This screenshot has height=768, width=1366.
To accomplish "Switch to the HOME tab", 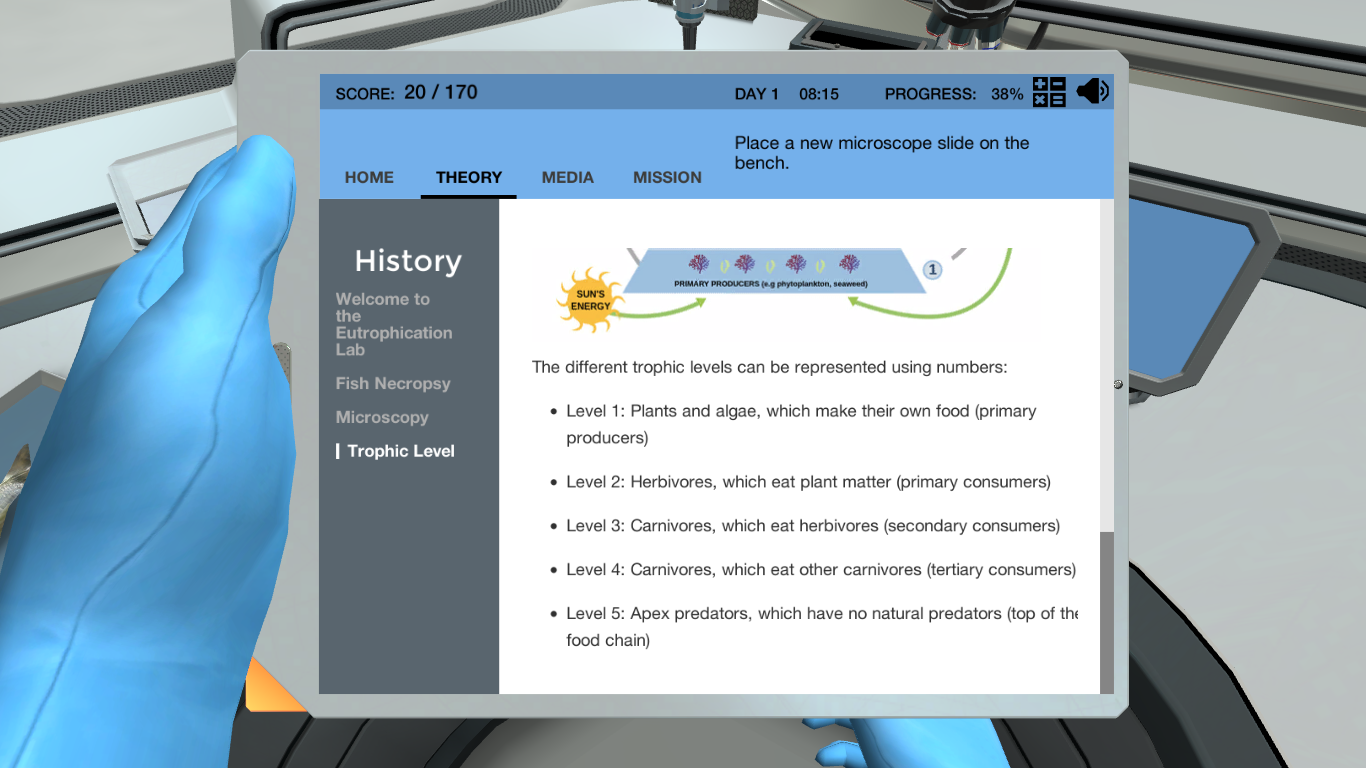I will (x=369, y=177).
